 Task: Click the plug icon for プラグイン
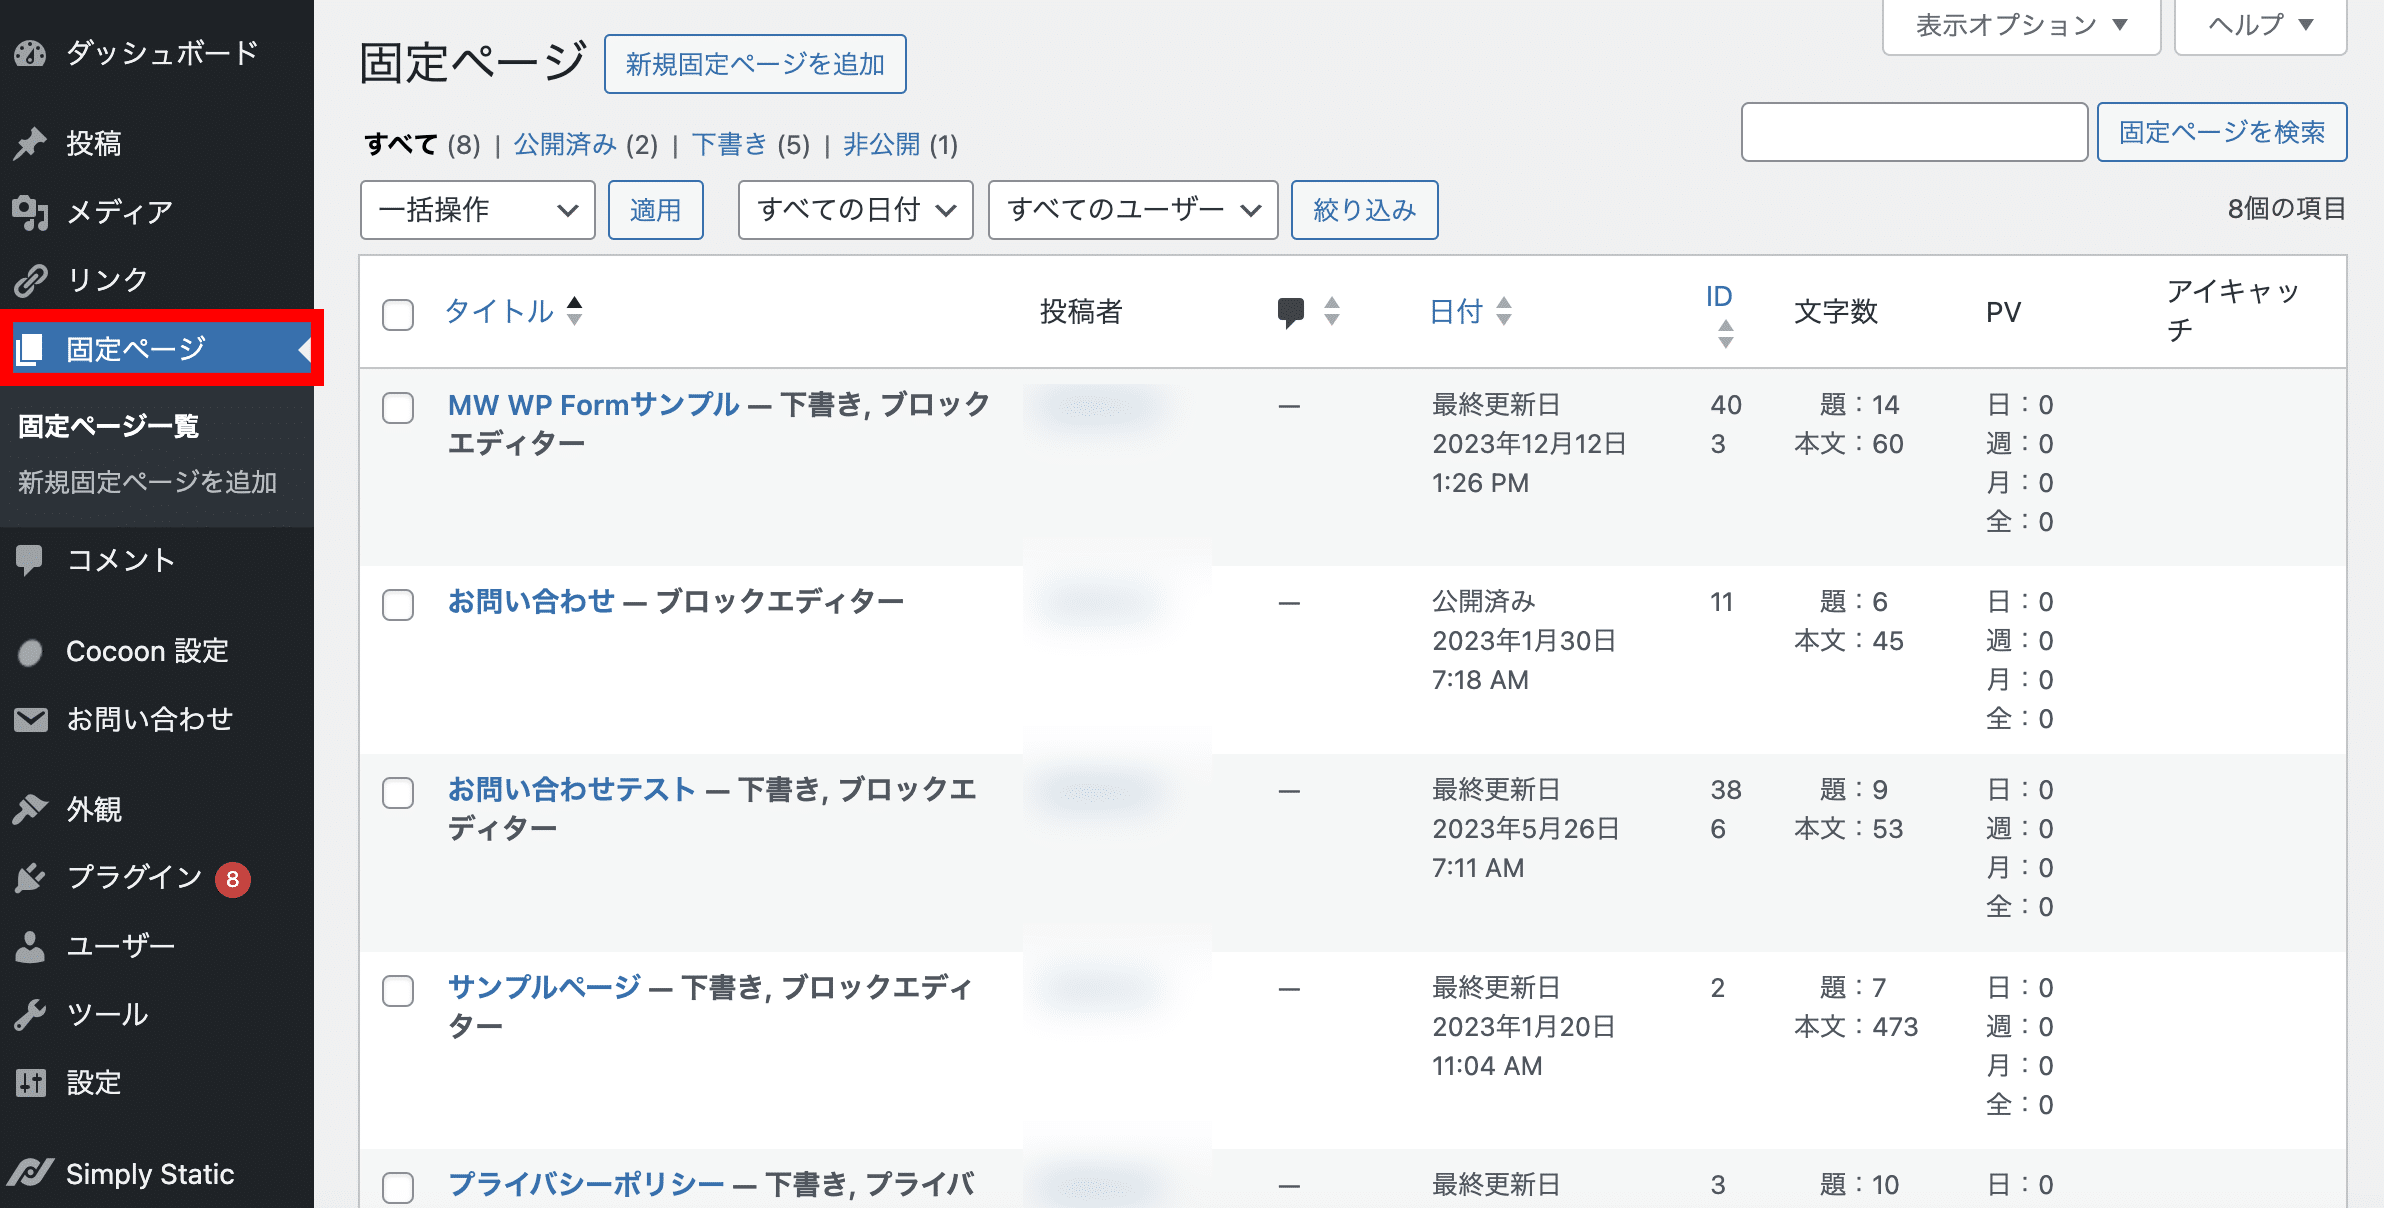tap(30, 878)
